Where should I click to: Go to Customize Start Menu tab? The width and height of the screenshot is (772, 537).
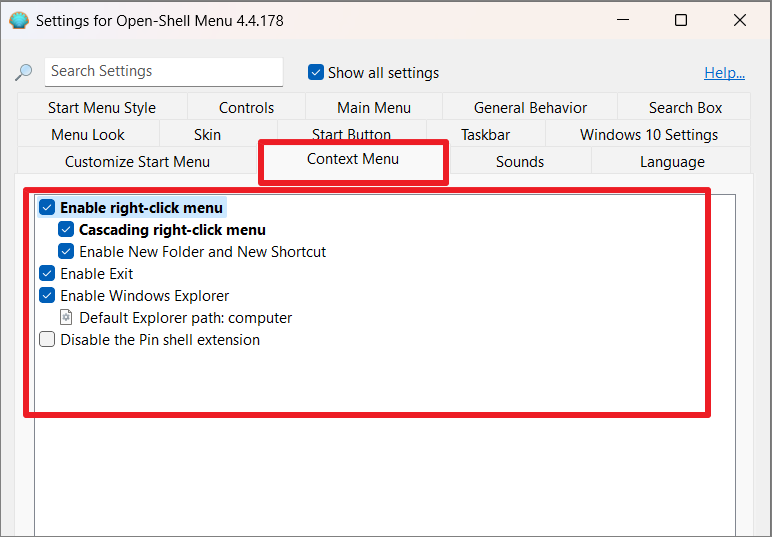(137, 161)
